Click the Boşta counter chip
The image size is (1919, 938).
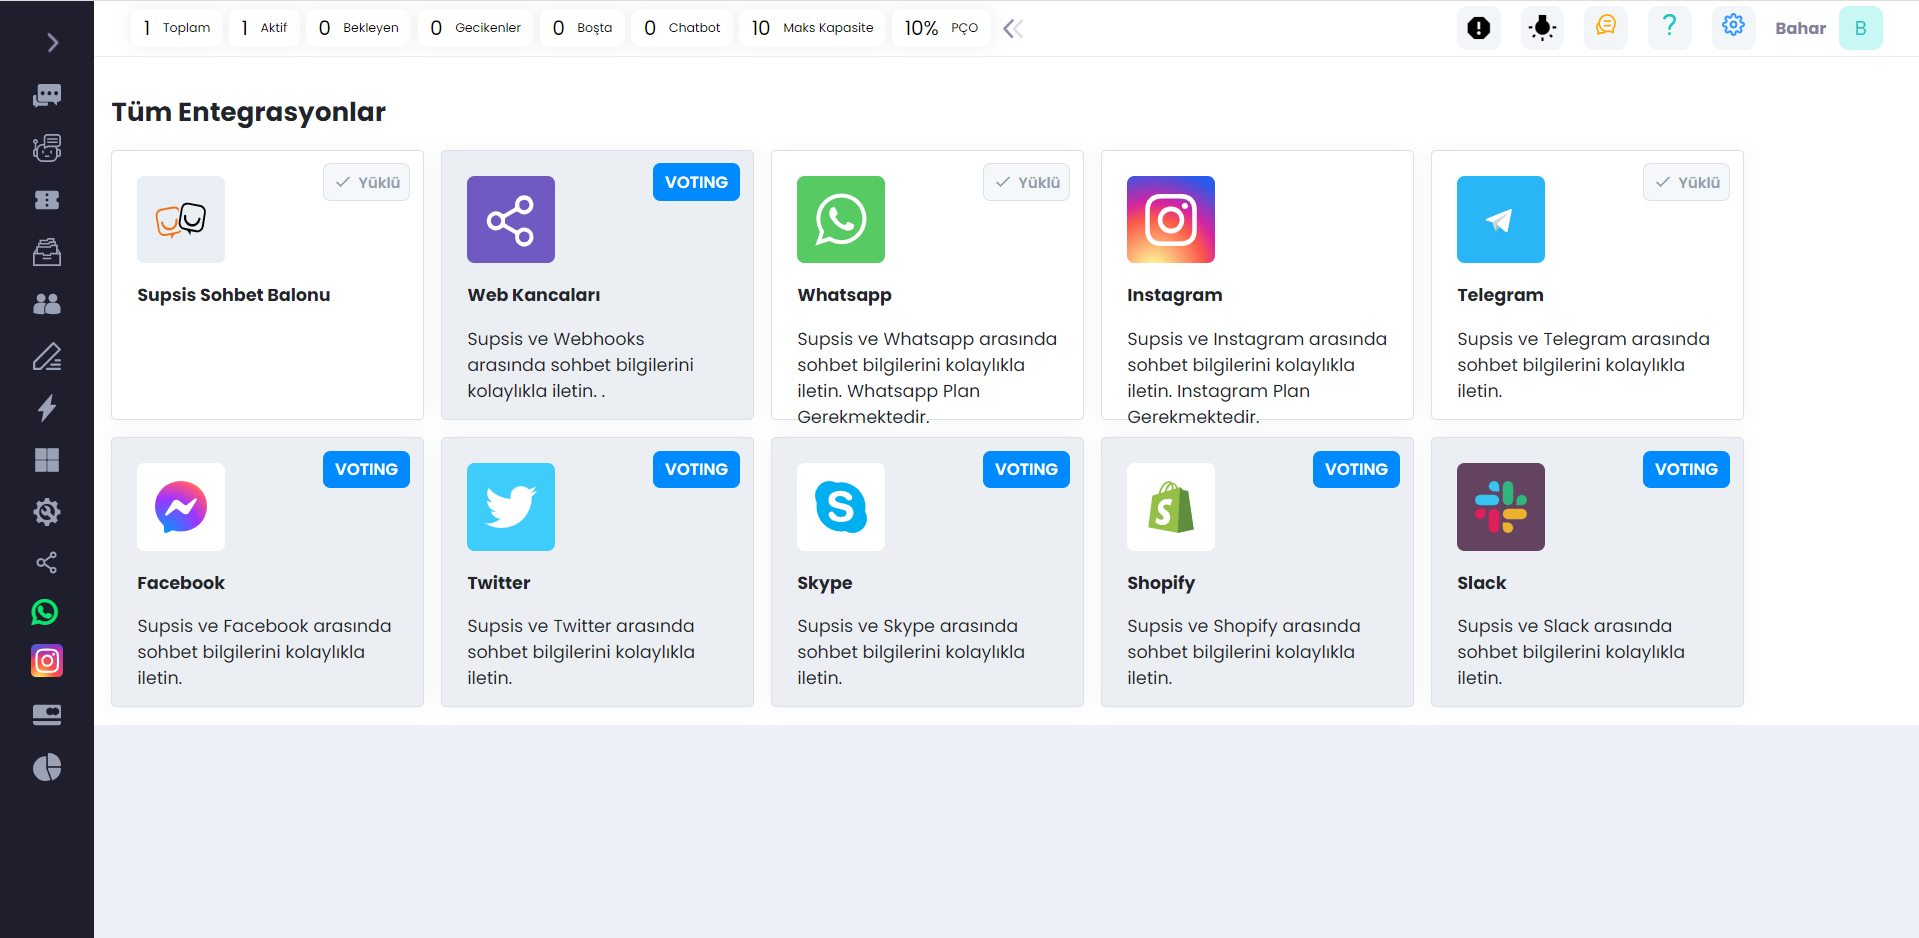(x=582, y=28)
